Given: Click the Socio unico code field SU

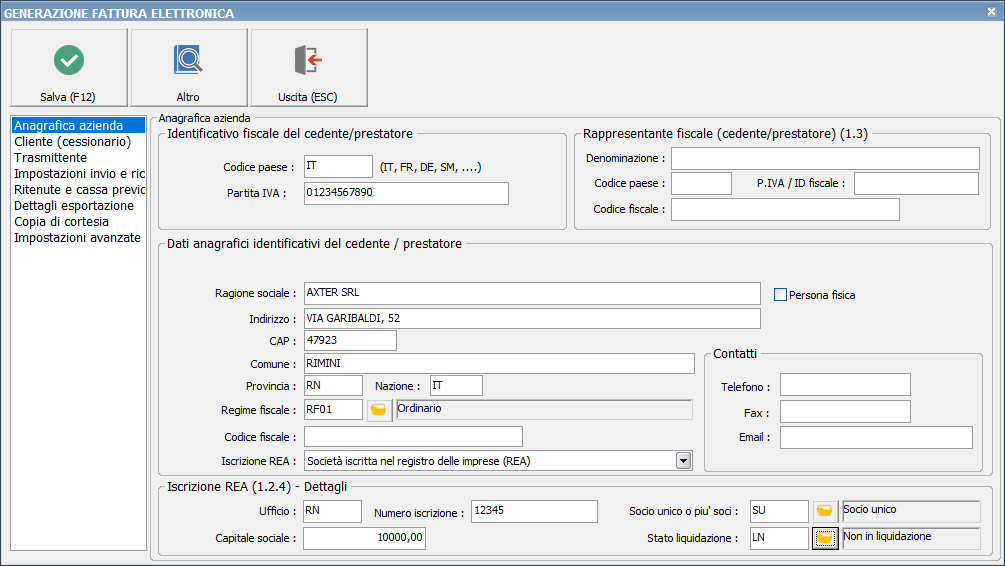Looking at the screenshot, I should [779, 511].
